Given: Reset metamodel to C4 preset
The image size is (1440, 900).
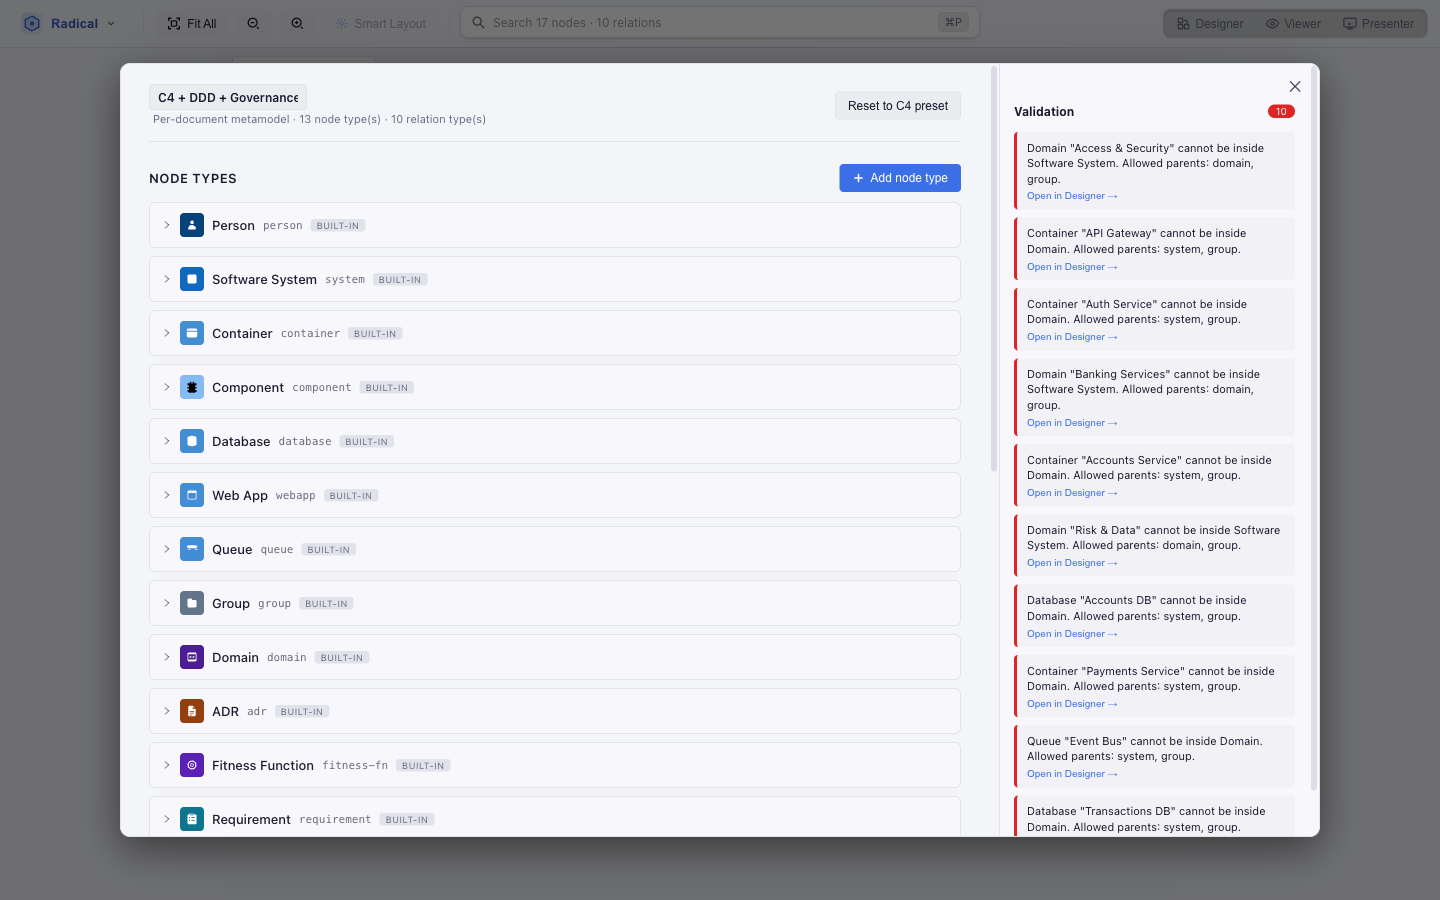Looking at the screenshot, I should (x=898, y=106).
